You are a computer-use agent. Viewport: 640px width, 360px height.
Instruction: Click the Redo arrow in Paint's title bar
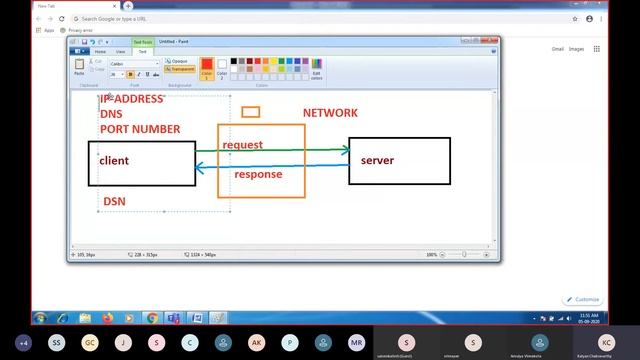[100, 42]
